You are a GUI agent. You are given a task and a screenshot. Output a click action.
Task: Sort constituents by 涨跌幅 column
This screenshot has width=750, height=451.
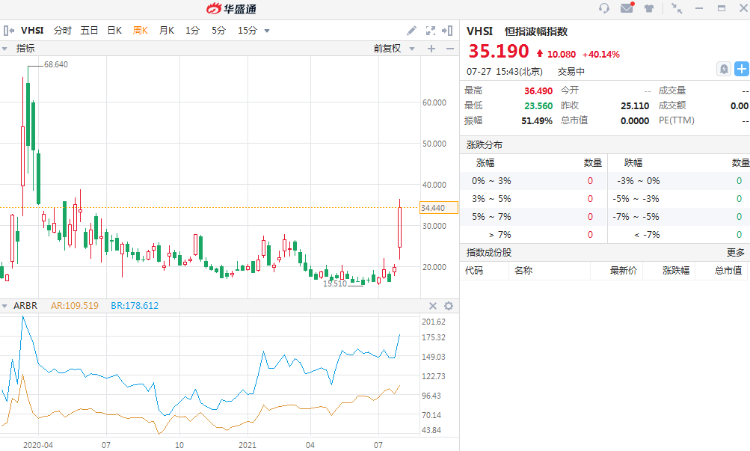[x=676, y=271]
